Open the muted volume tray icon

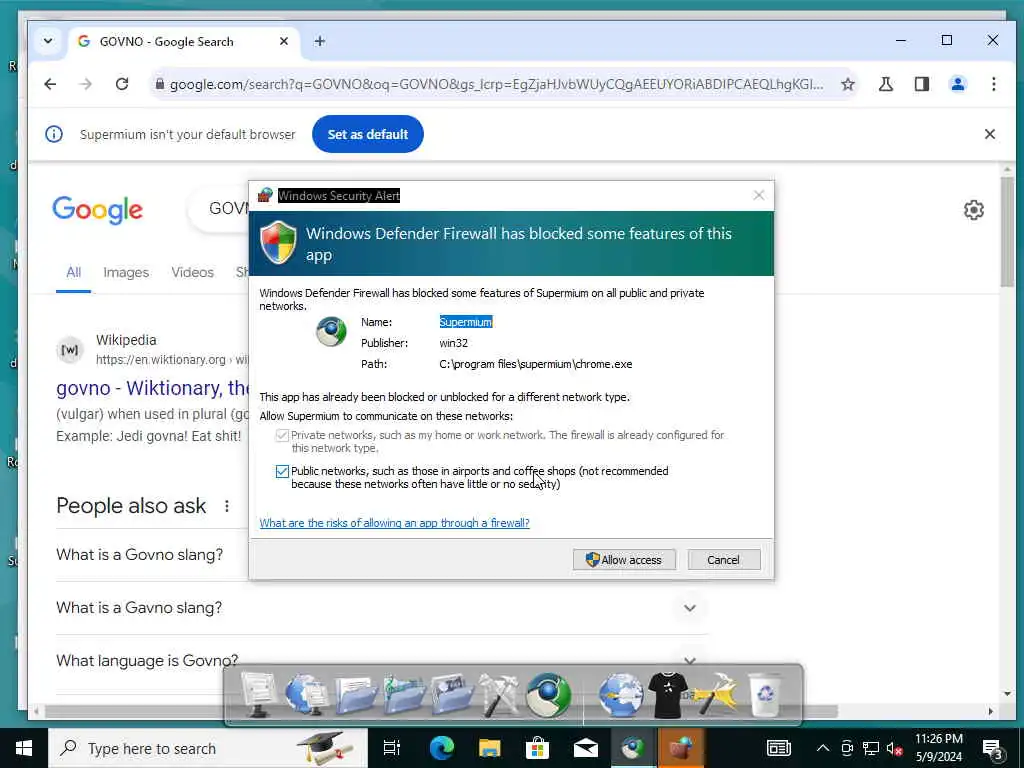894,748
